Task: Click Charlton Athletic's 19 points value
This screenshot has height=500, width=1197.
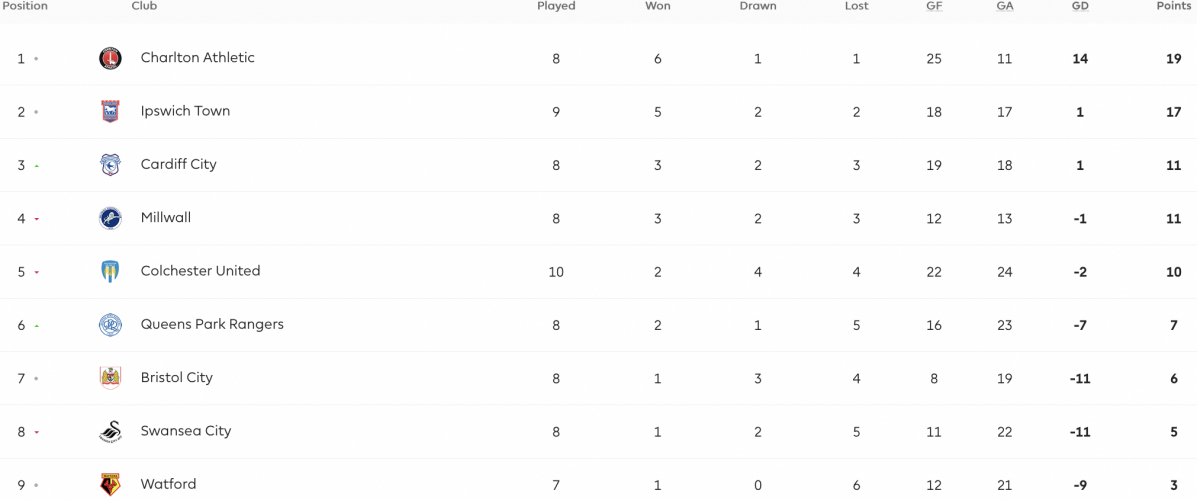Action: tap(1174, 58)
